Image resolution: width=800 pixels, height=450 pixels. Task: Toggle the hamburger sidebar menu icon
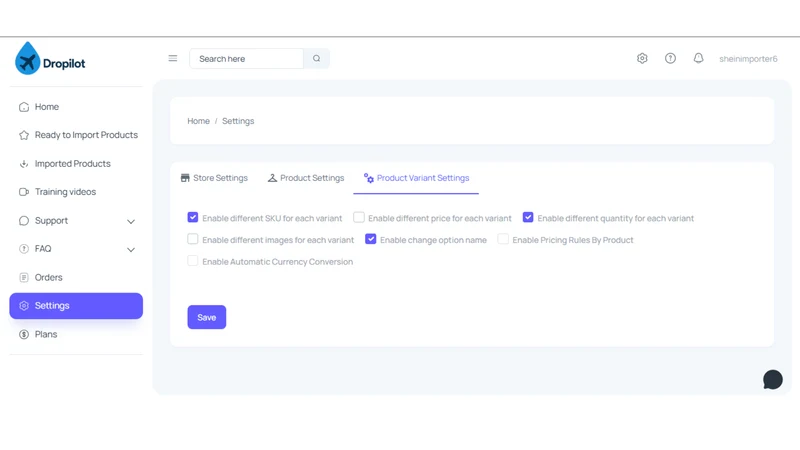[173, 58]
